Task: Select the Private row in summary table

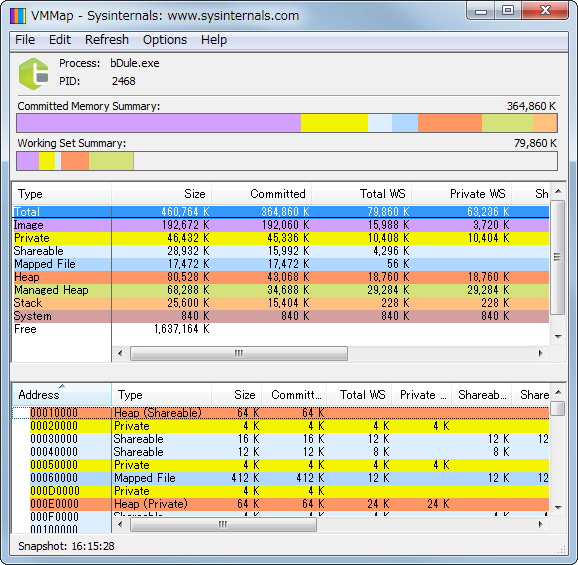Action: click(281, 238)
